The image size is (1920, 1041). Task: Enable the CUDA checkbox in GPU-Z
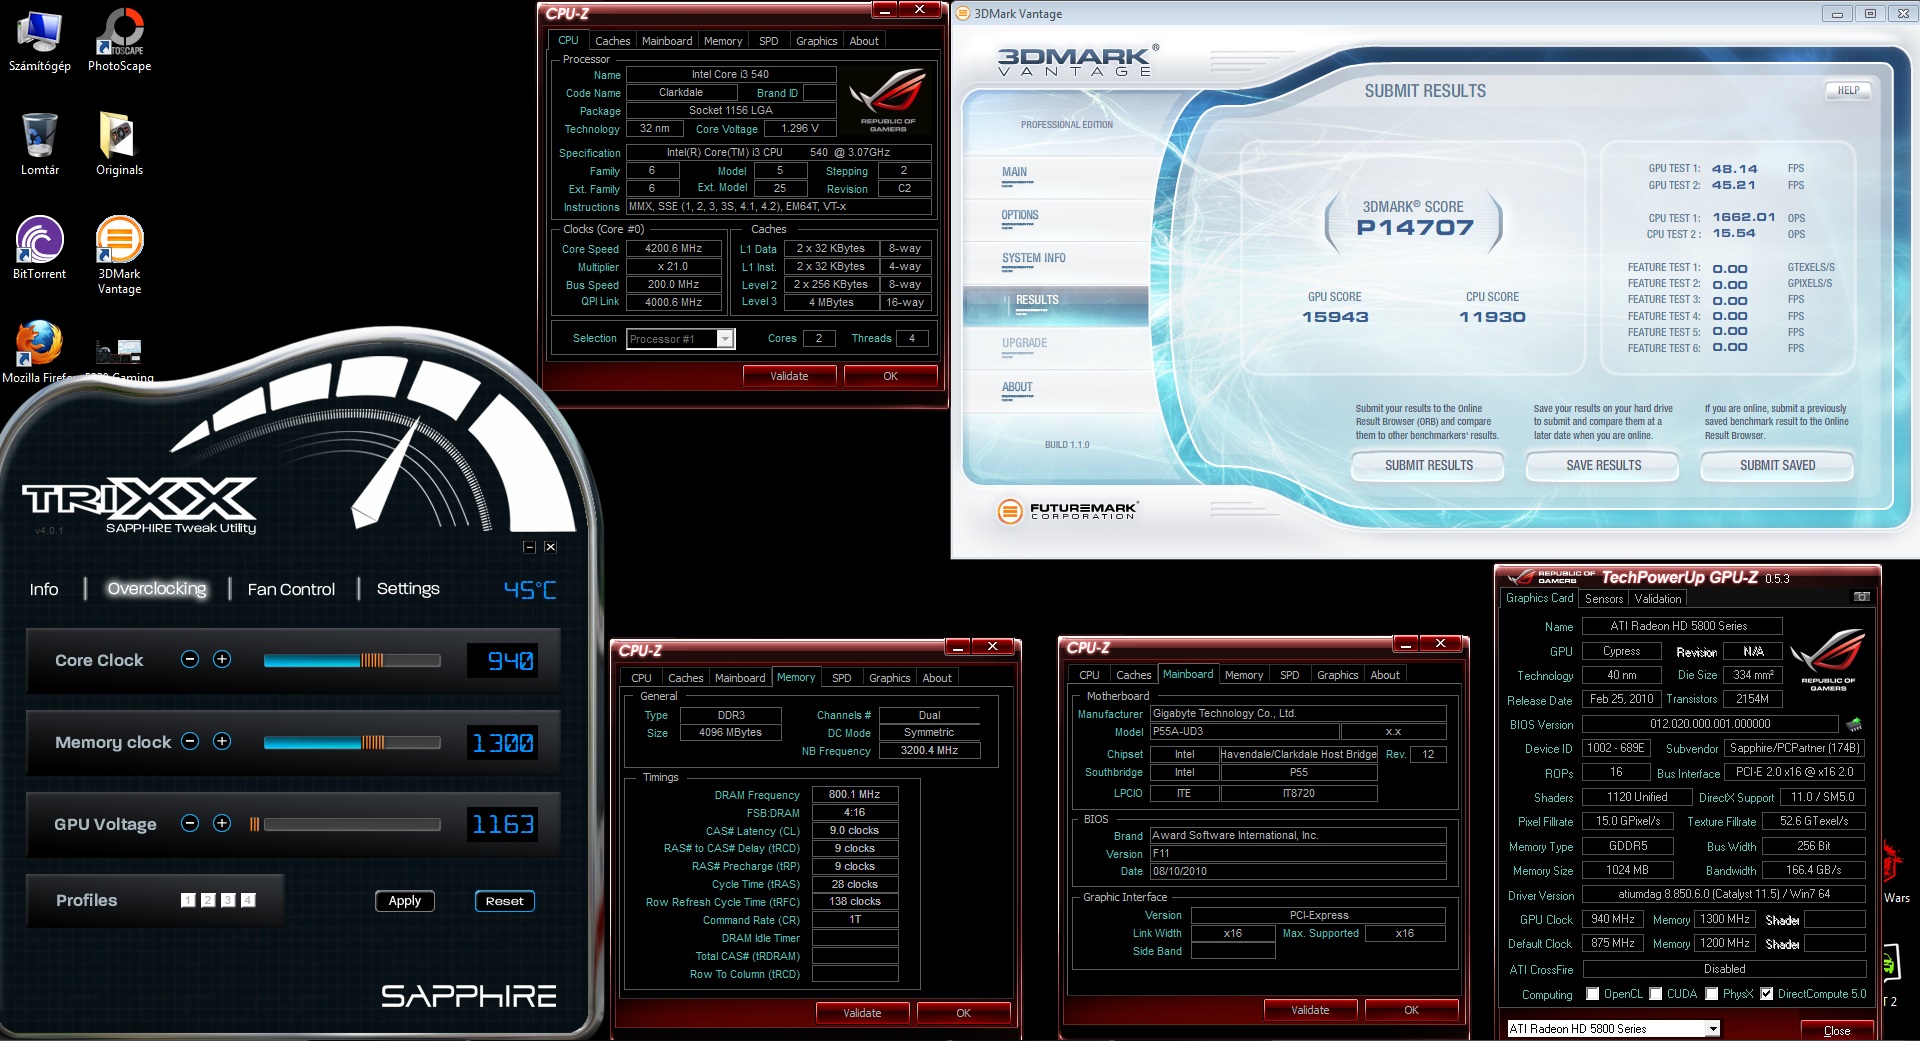pyautogui.click(x=1656, y=994)
